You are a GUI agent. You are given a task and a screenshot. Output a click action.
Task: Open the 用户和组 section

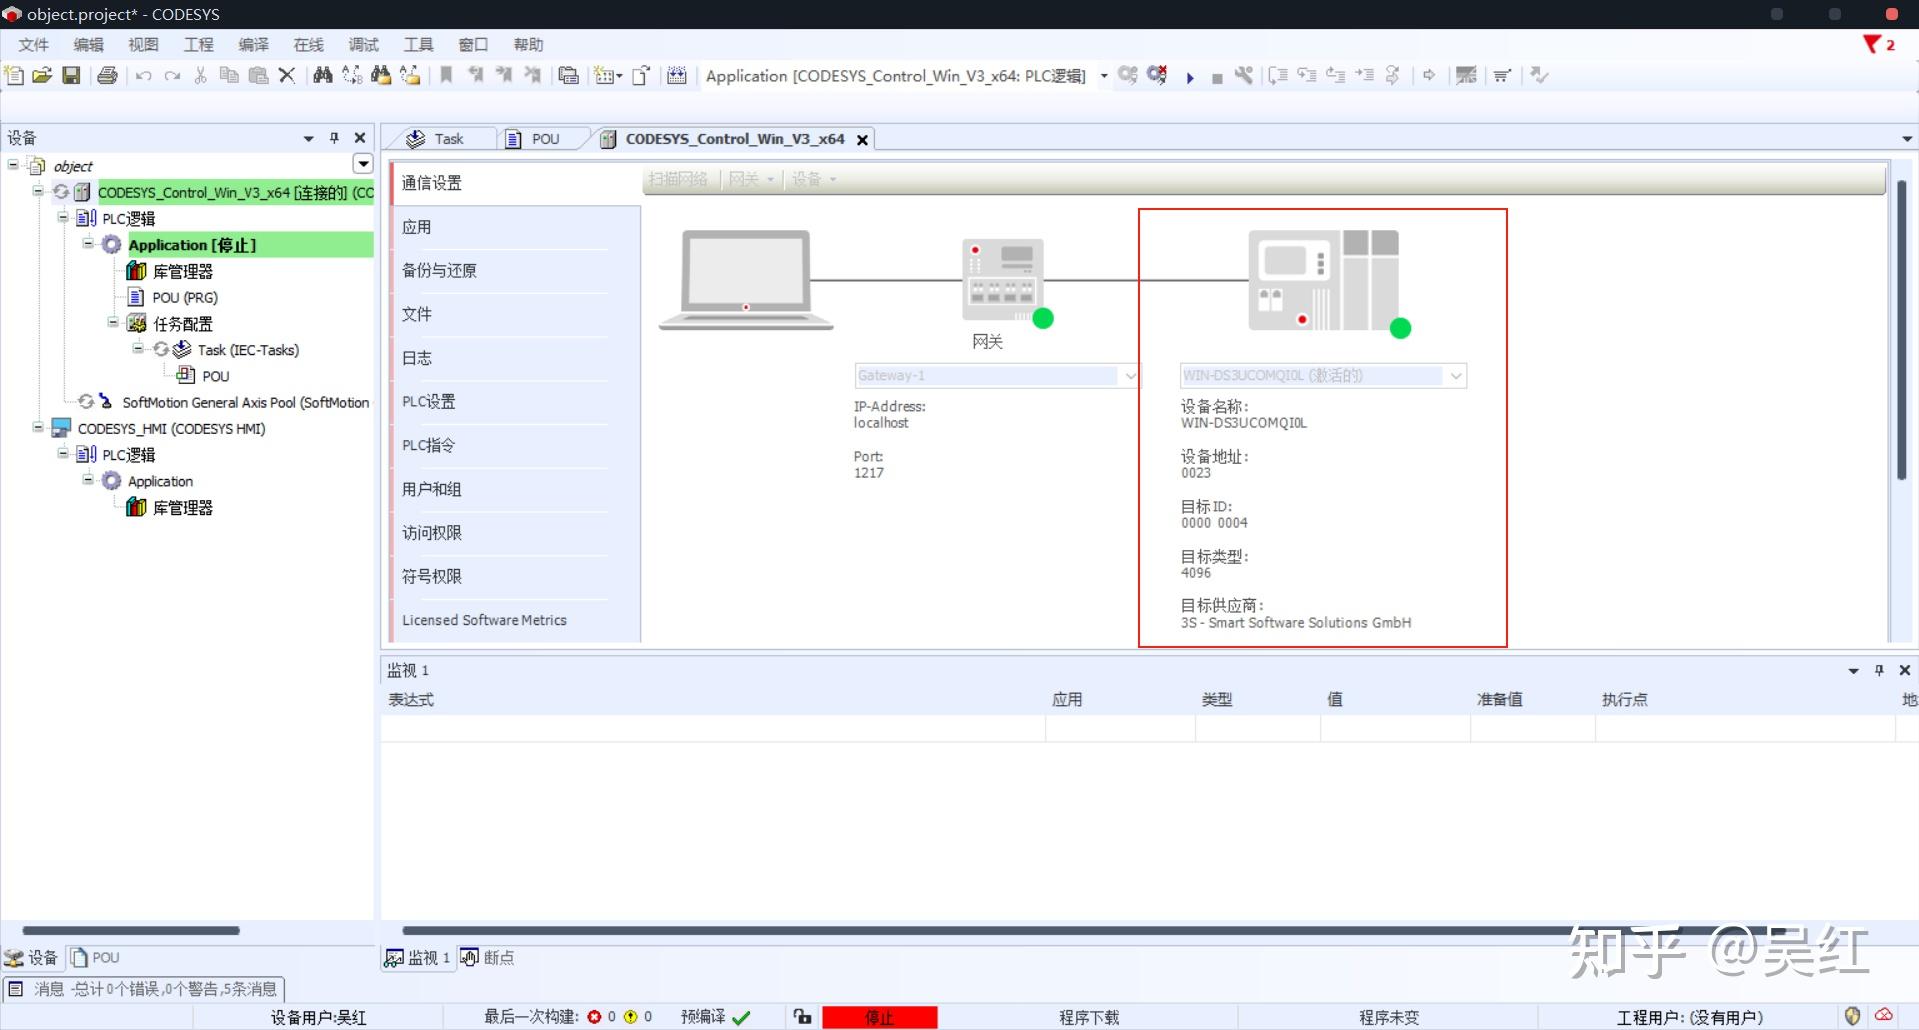click(x=516, y=489)
